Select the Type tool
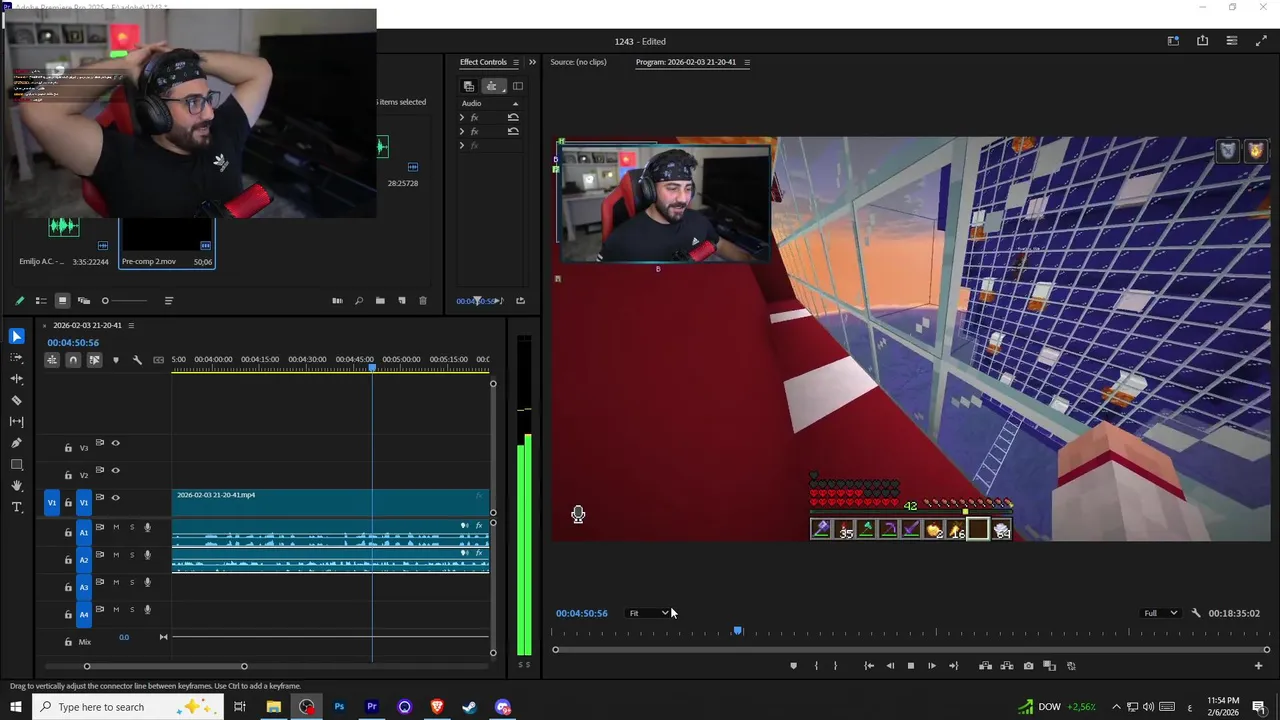 tap(16, 507)
